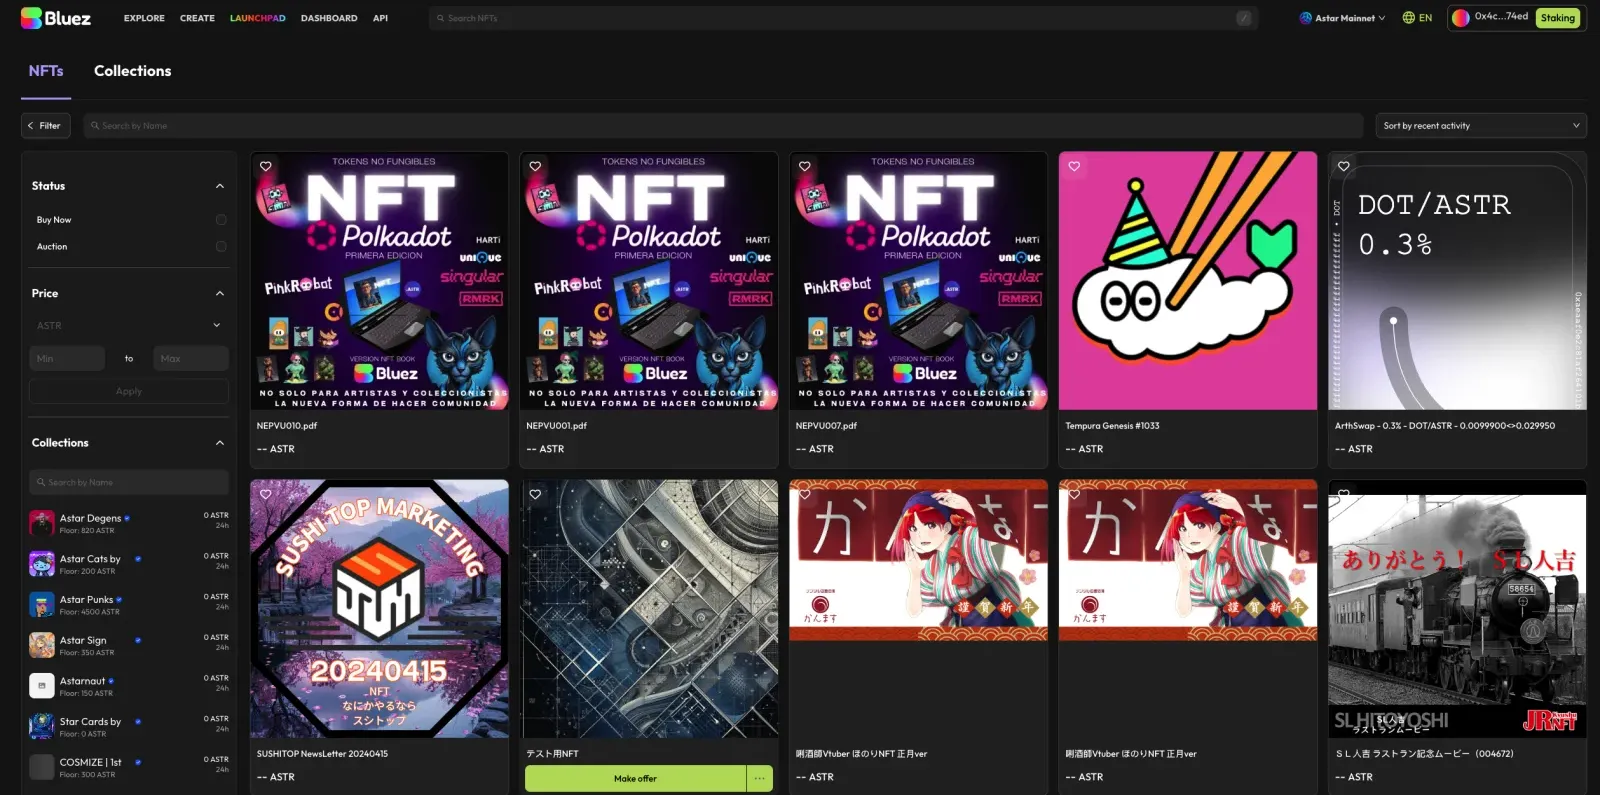The width and height of the screenshot is (1600, 795).
Task: Open the Sort by recent activity dropdown
Action: (x=1481, y=126)
